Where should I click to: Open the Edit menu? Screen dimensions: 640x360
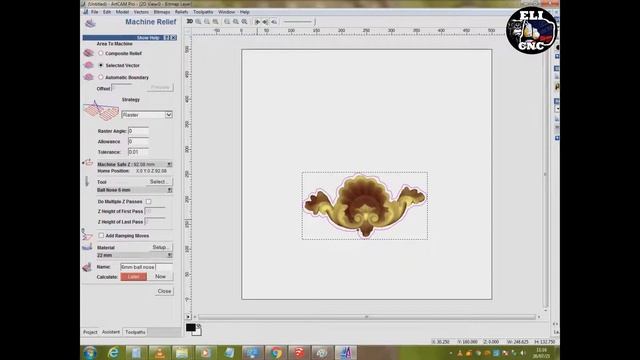107,12
